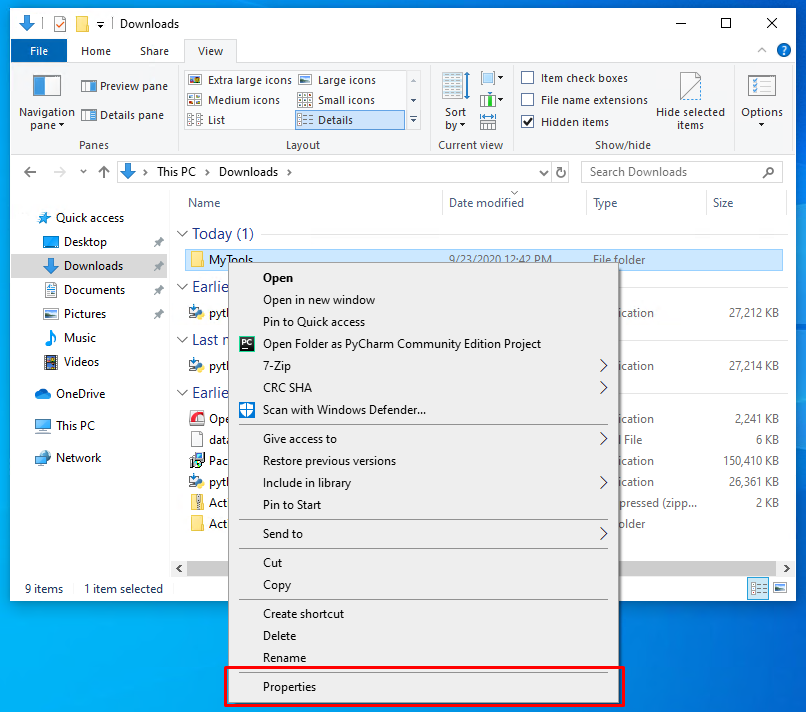Switch to List layout
Viewport: 806px width, 712px height.
(x=207, y=120)
